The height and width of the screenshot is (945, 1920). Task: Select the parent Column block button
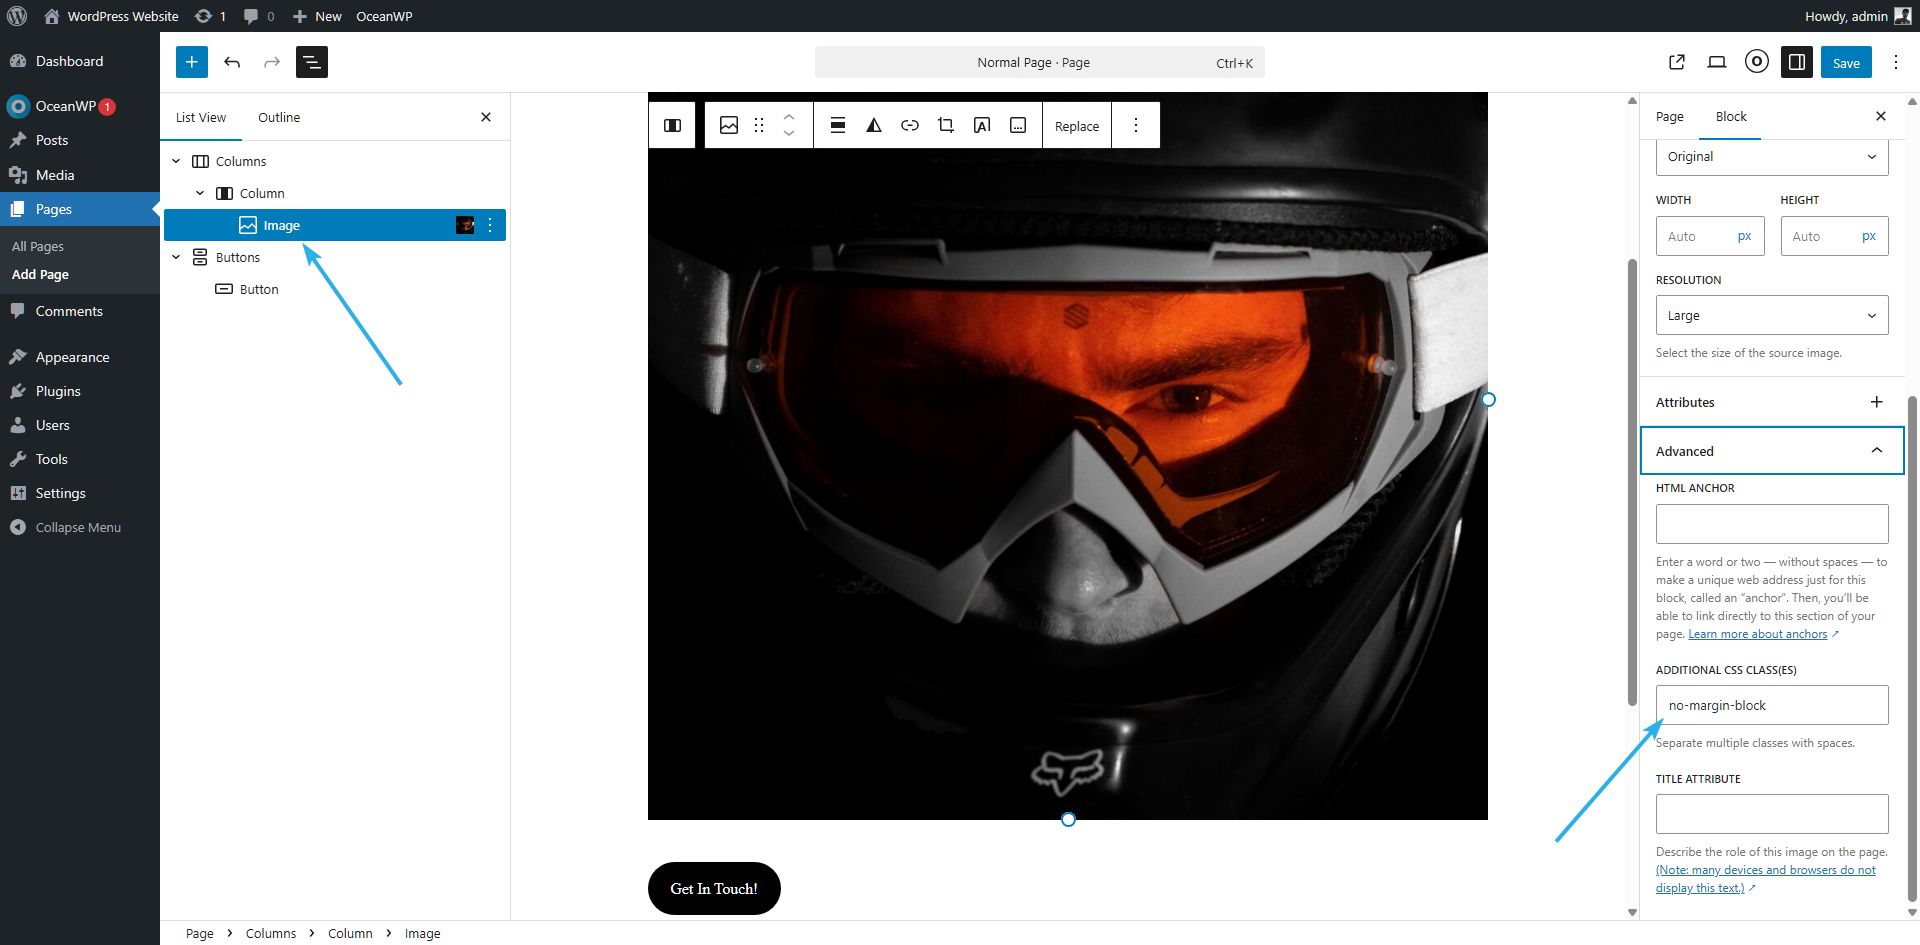[673, 125]
